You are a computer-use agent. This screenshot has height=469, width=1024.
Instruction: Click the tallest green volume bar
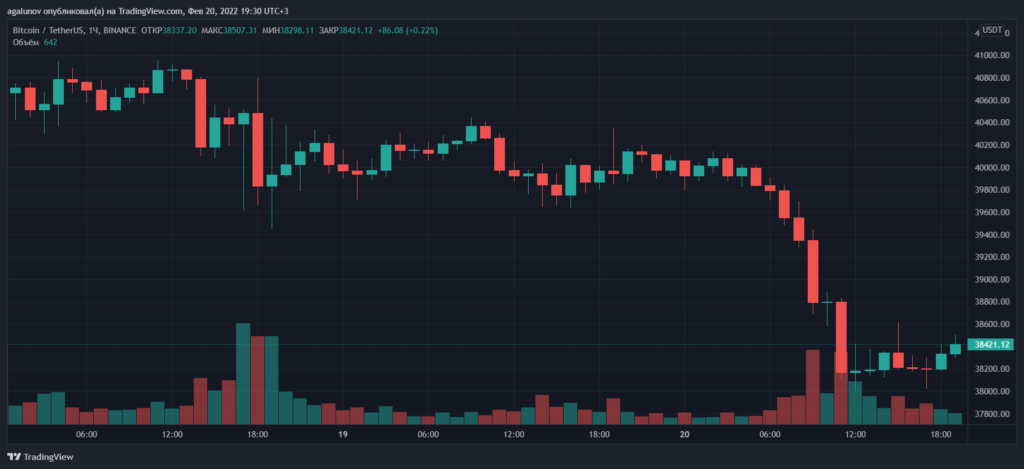tap(243, 375)
